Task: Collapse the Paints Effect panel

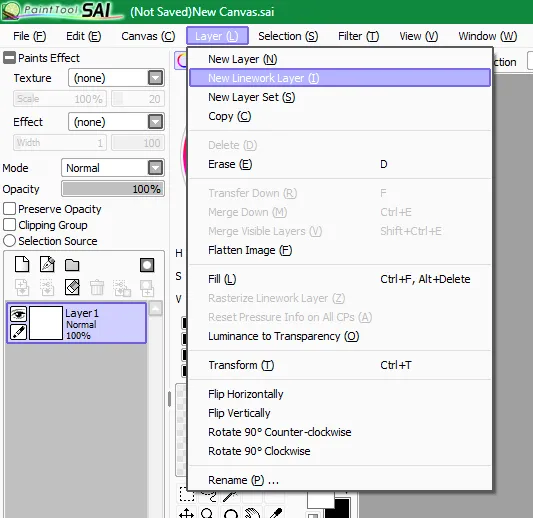Action: click(9, 58)
